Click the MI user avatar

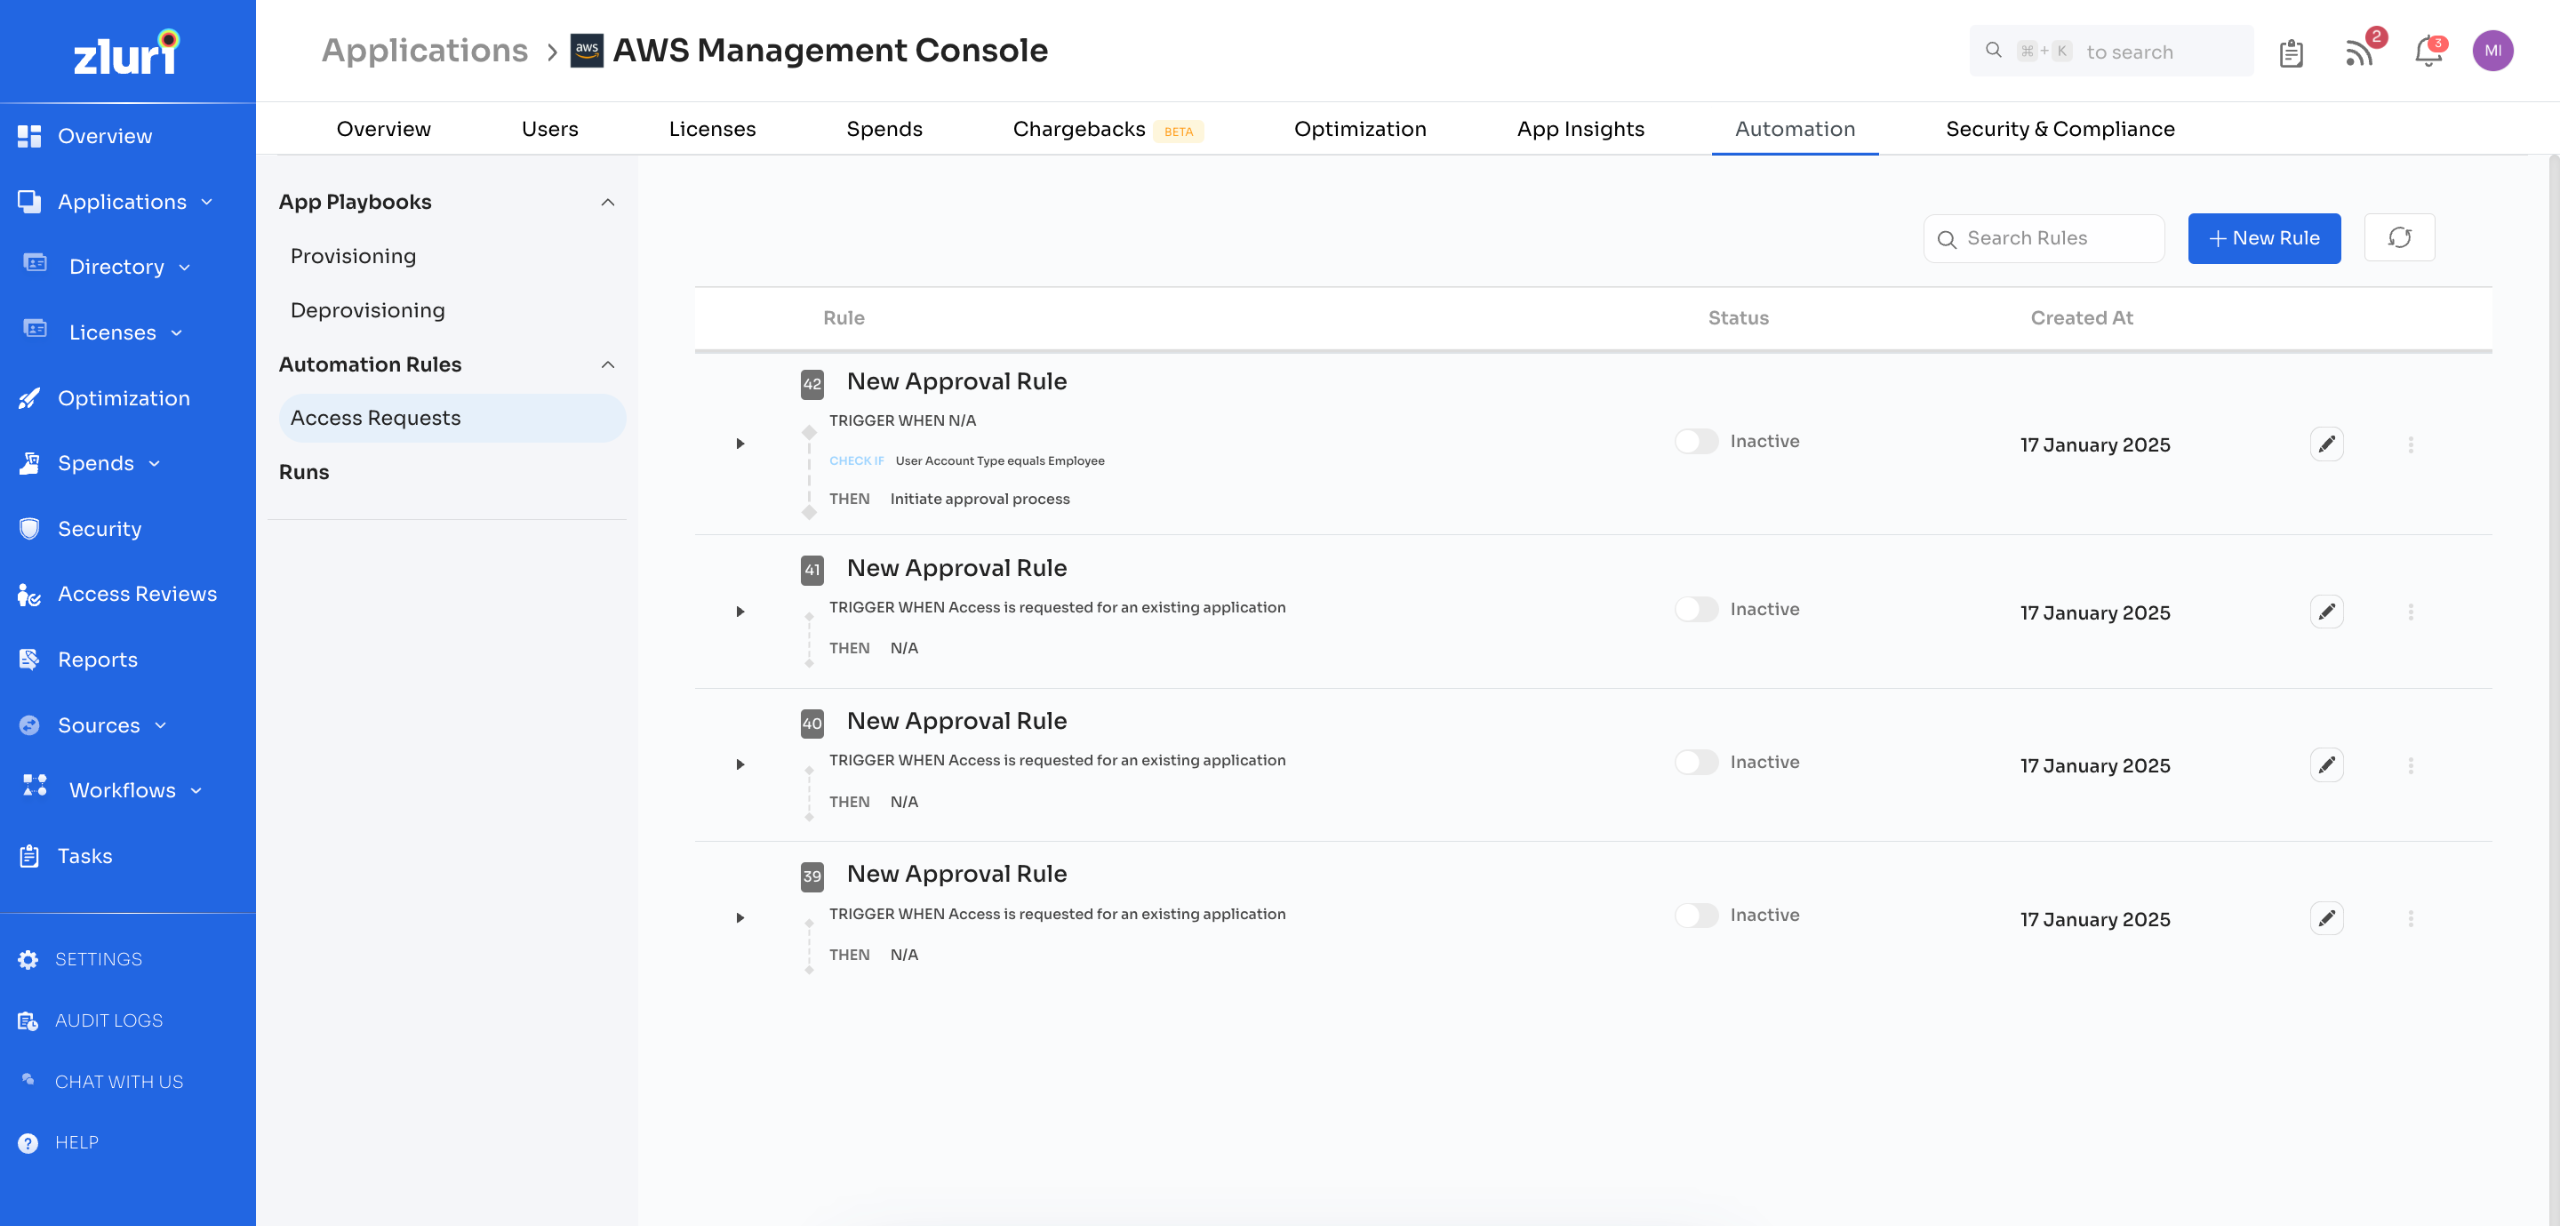click(2492, 51)
